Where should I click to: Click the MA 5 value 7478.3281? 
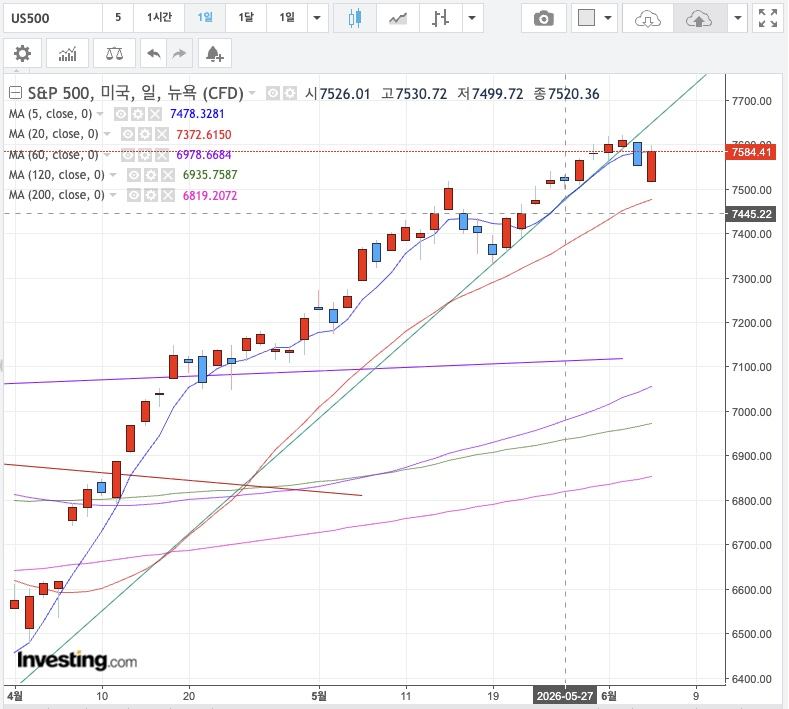pyautogui.click(x=197, y=114)
